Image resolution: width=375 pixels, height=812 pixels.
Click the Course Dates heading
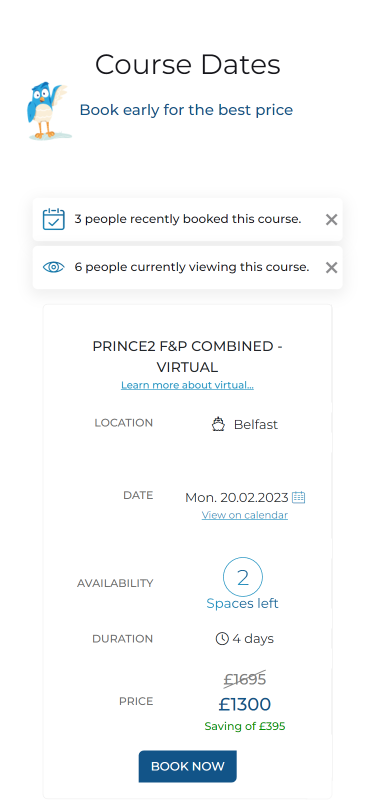(188, 65)
